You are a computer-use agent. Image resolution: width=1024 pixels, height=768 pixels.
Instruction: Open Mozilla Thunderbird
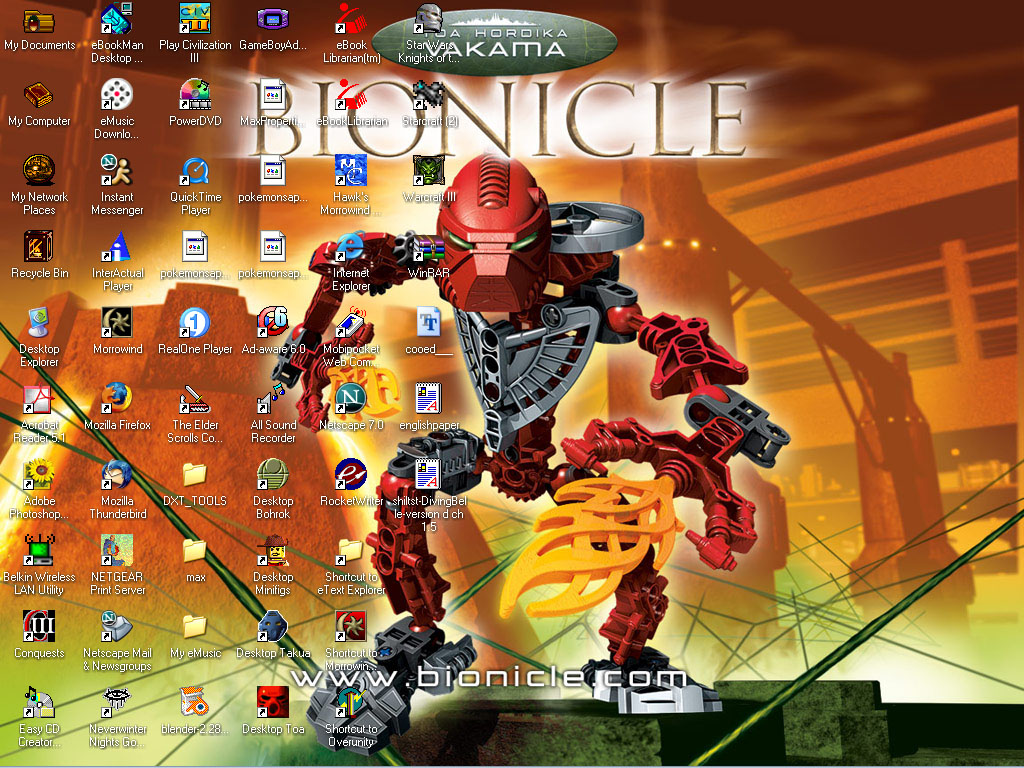[117, 475]
